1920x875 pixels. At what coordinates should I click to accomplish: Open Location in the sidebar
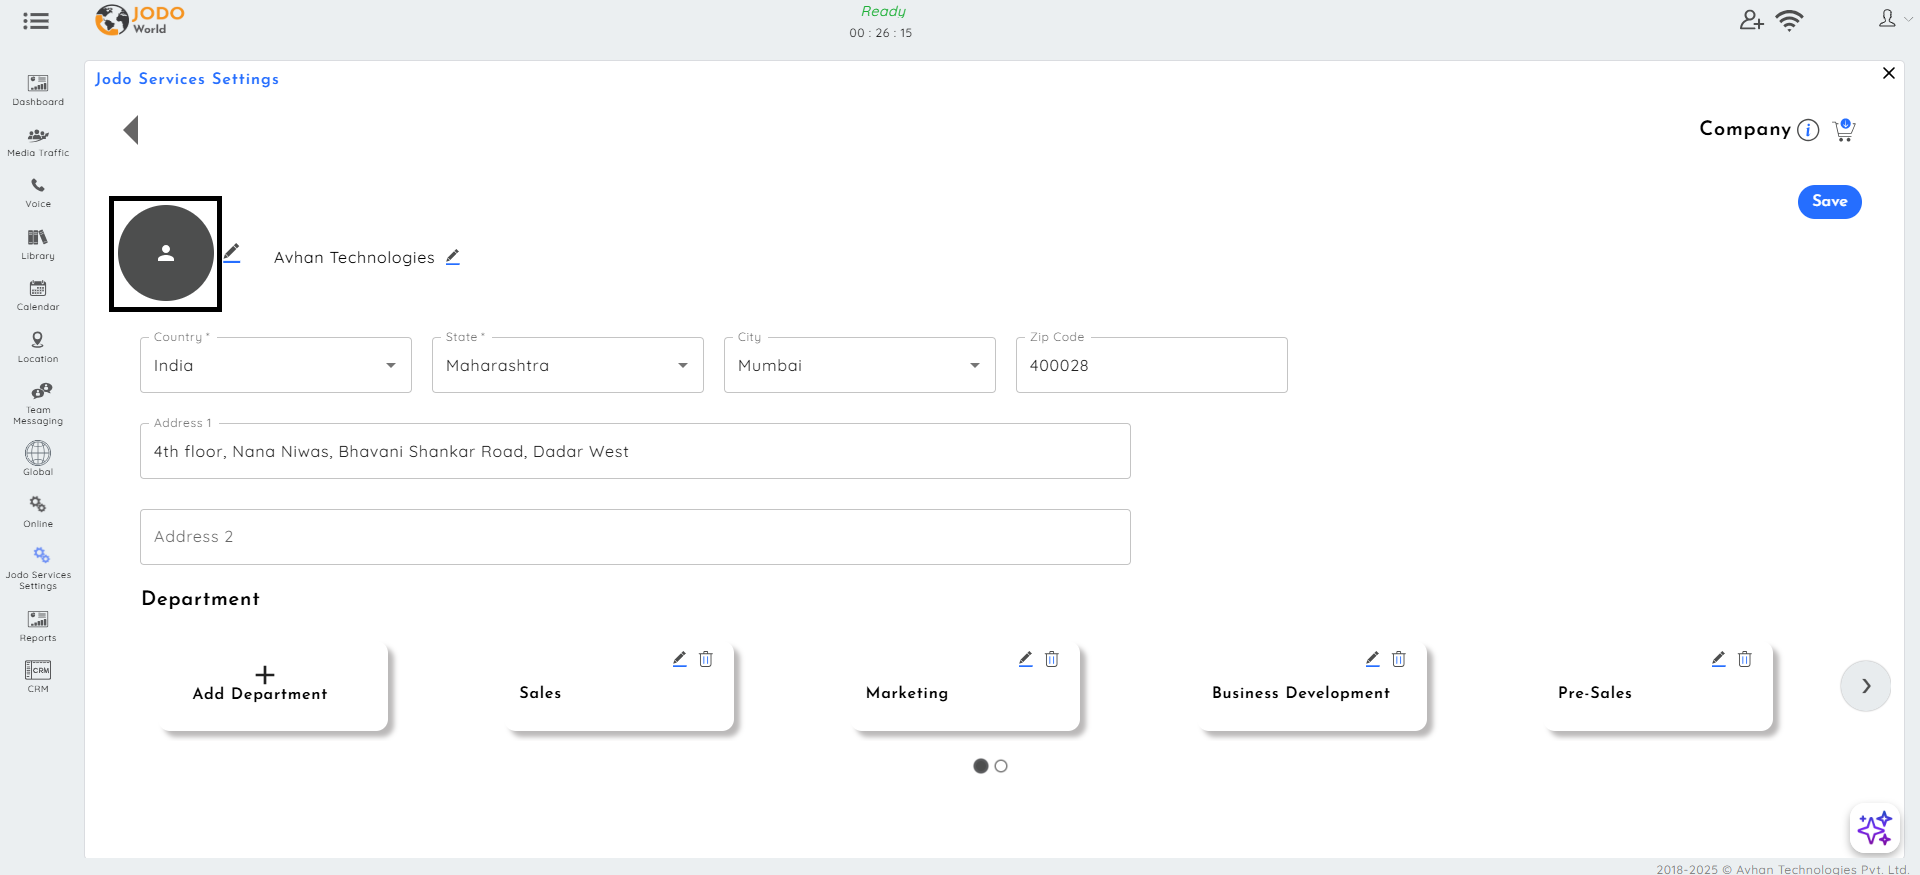click(x=38, y=348)
